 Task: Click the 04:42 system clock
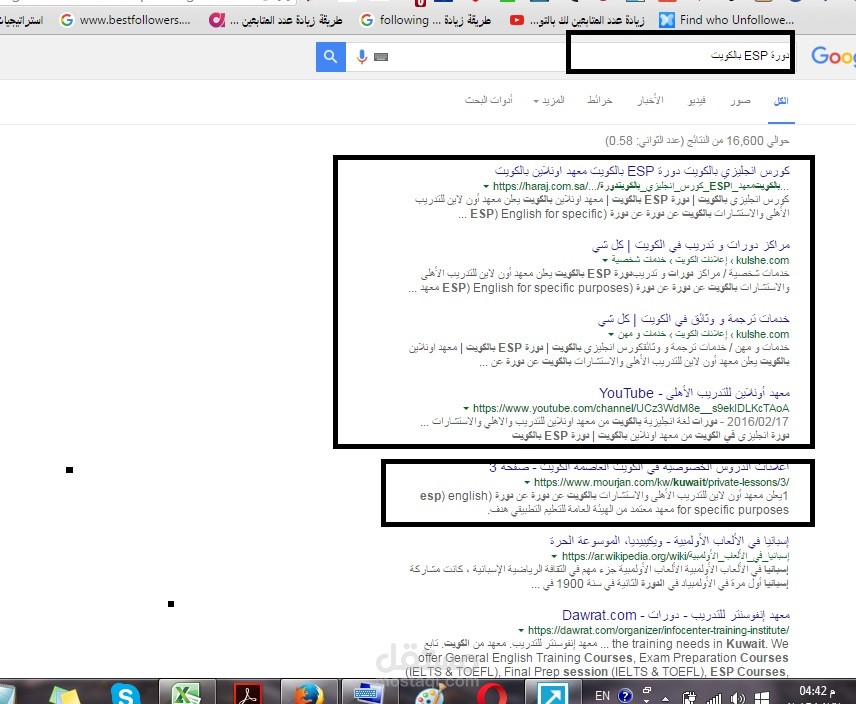817,691
